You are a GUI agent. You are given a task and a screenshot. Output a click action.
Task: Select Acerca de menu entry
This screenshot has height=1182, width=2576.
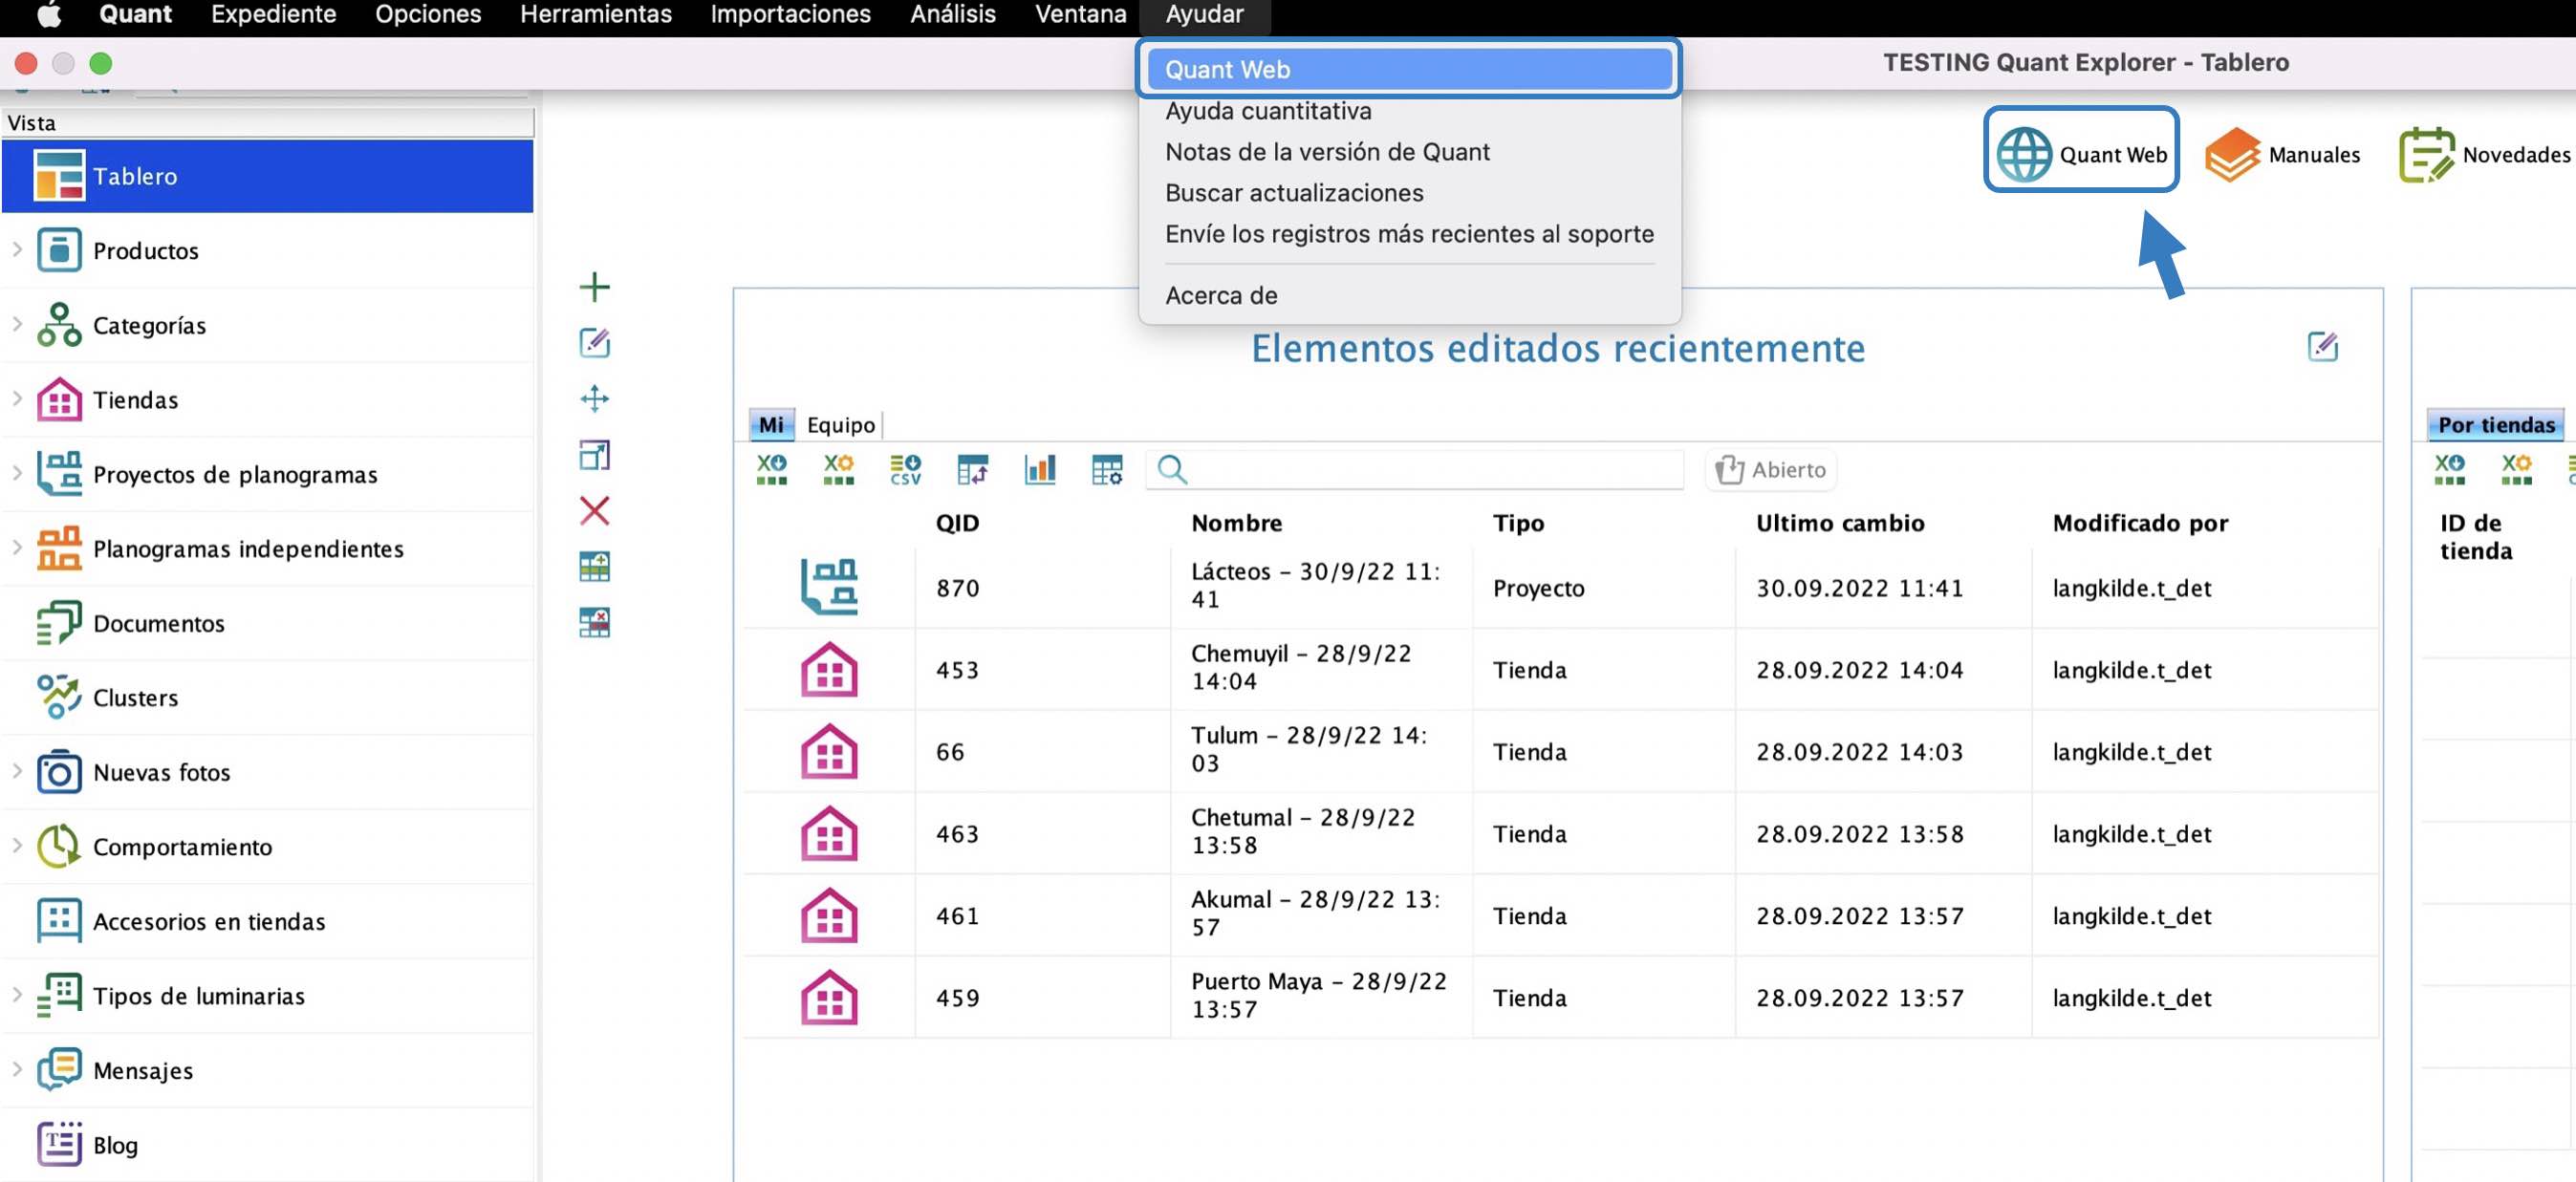(x=1409, y=296)
